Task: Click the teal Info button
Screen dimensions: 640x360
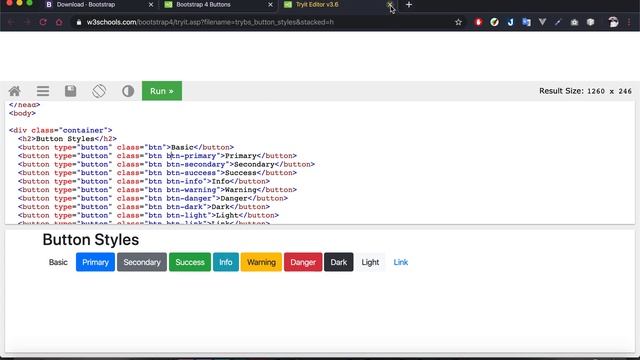Action: 226,262
